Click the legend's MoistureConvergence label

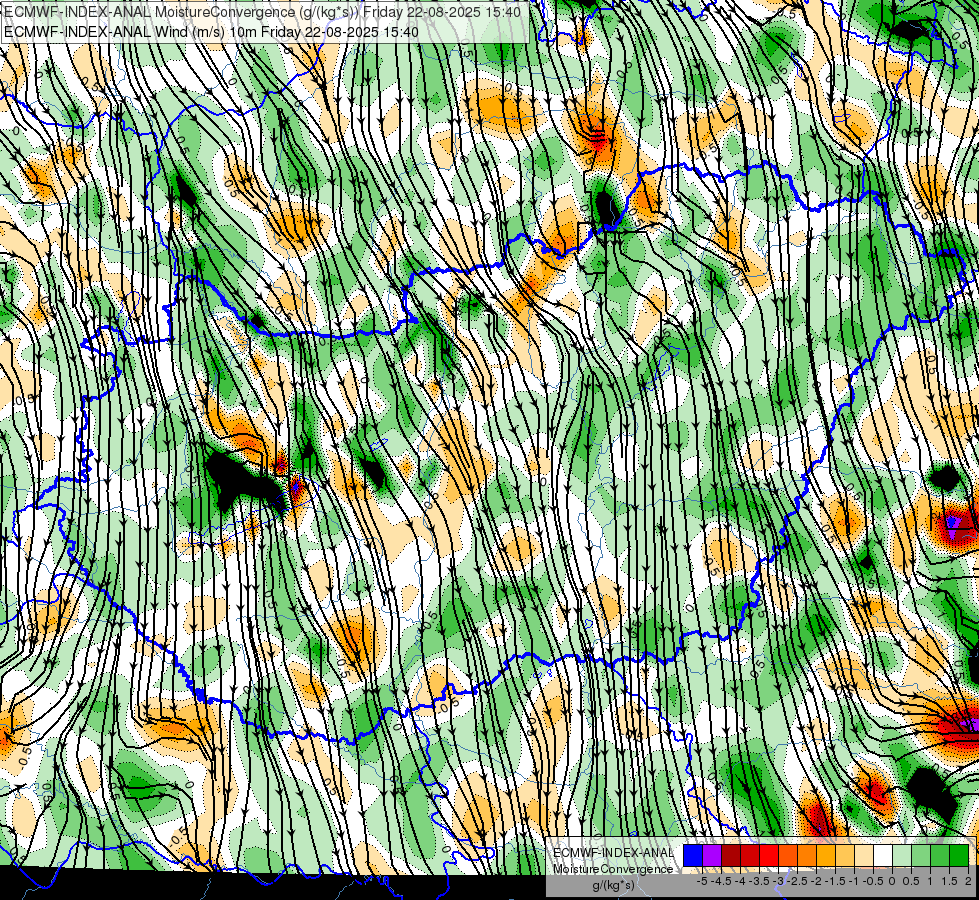point(613,869)
